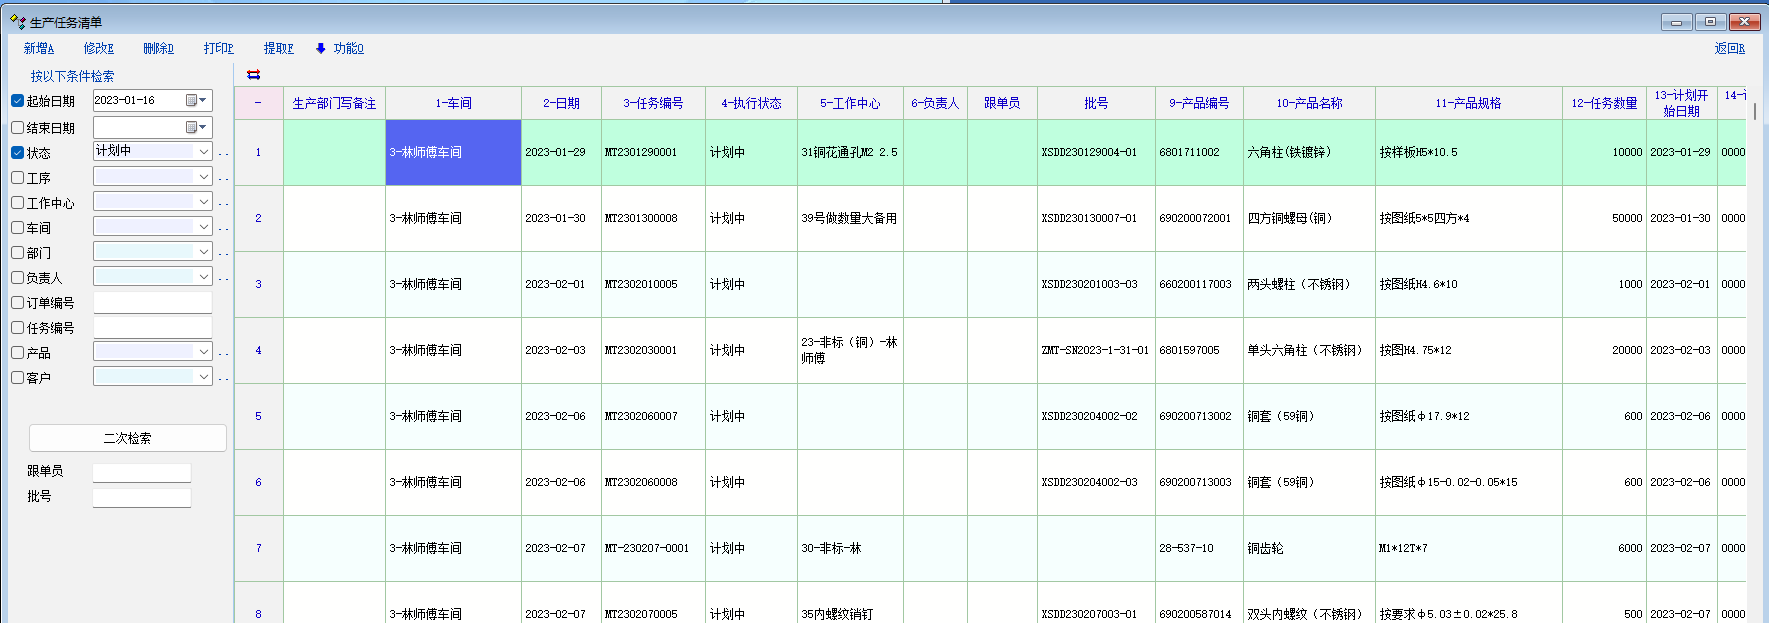Click the app icon in the title bar

tap(17, 22)
